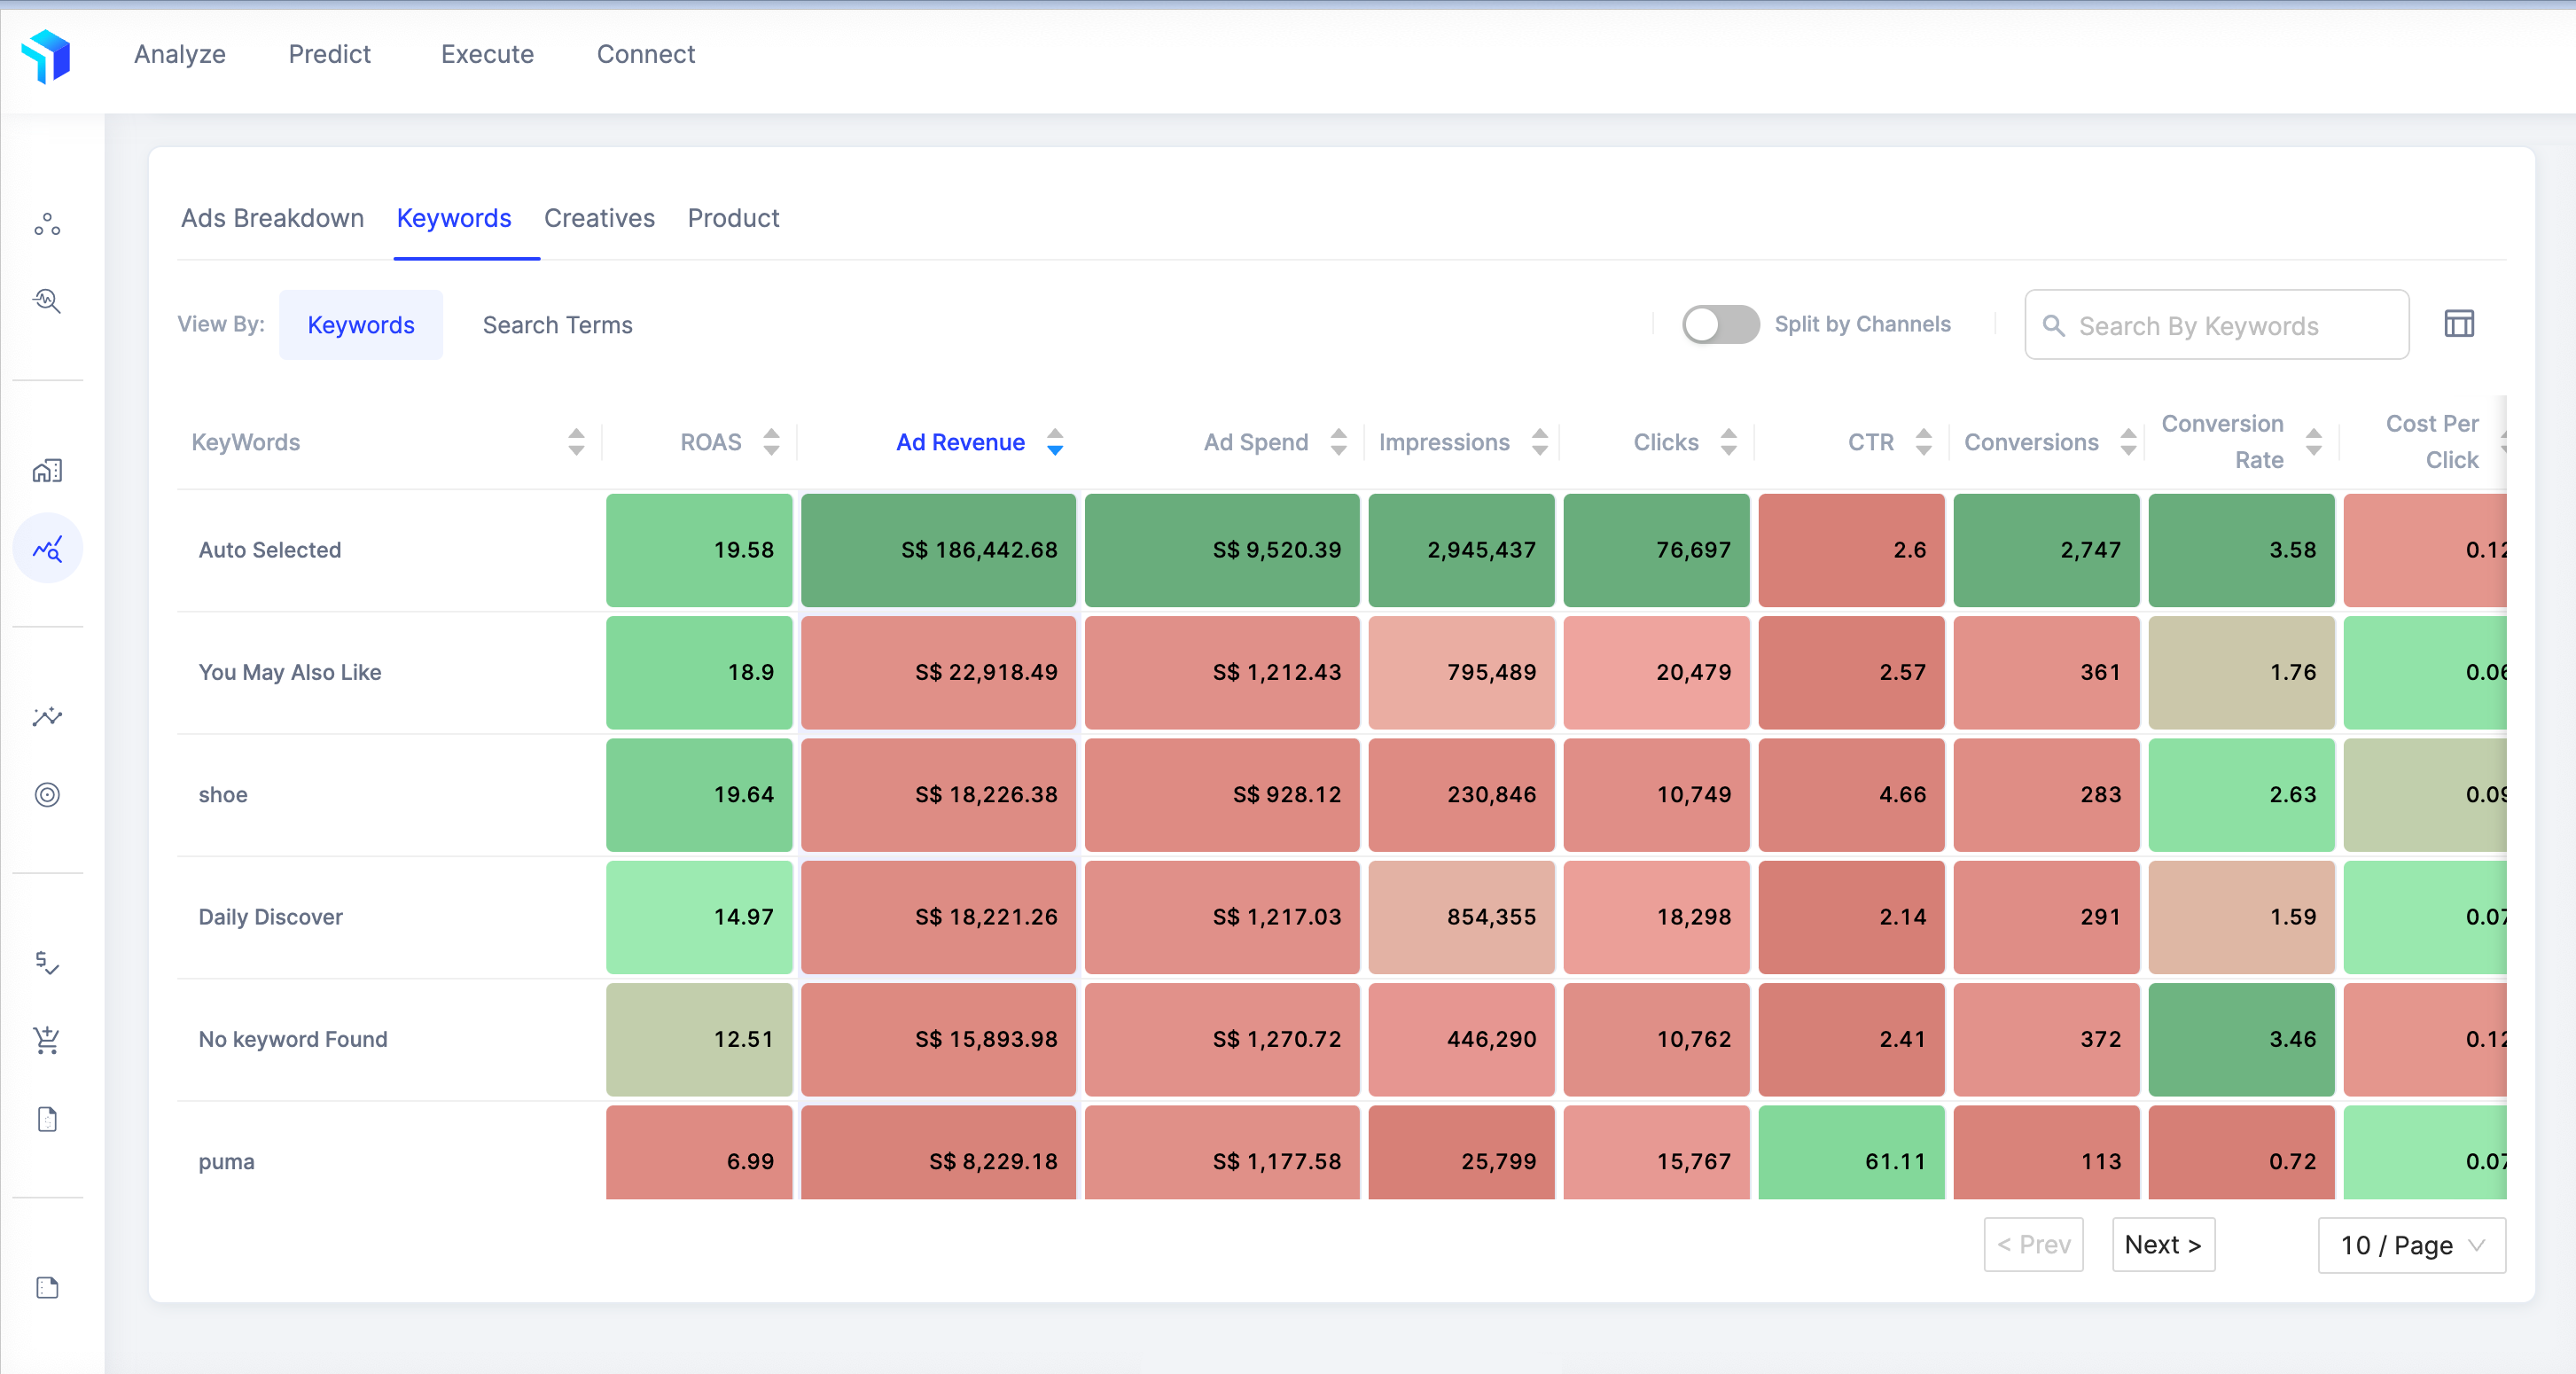Click the blue cube app logo

click(46, 55)
